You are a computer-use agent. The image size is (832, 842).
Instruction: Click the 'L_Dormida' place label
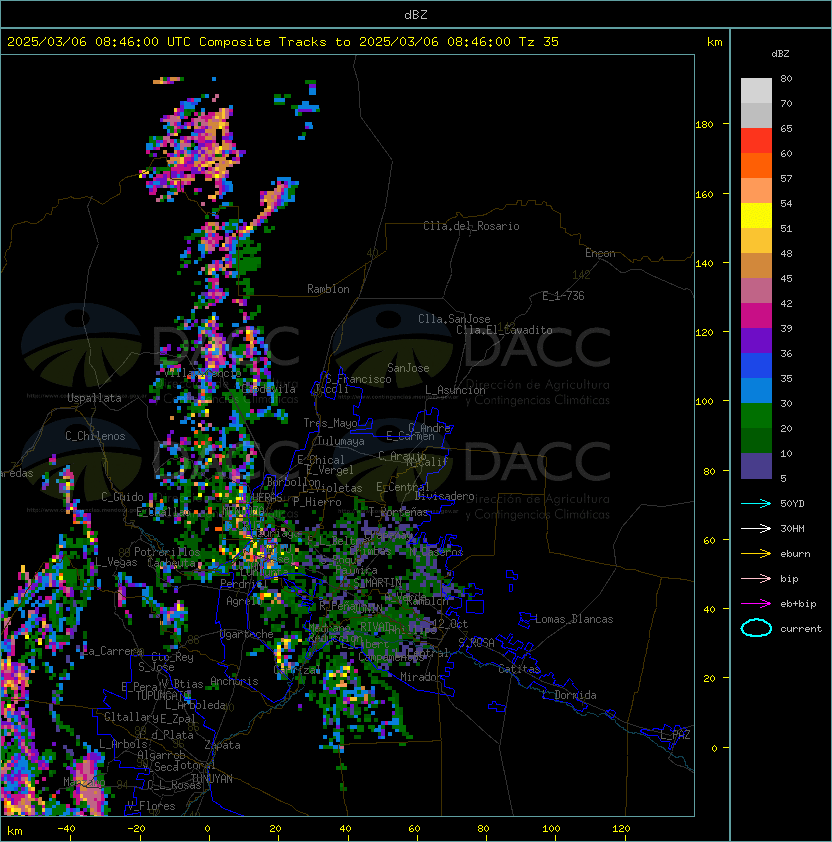click(569, 695)
